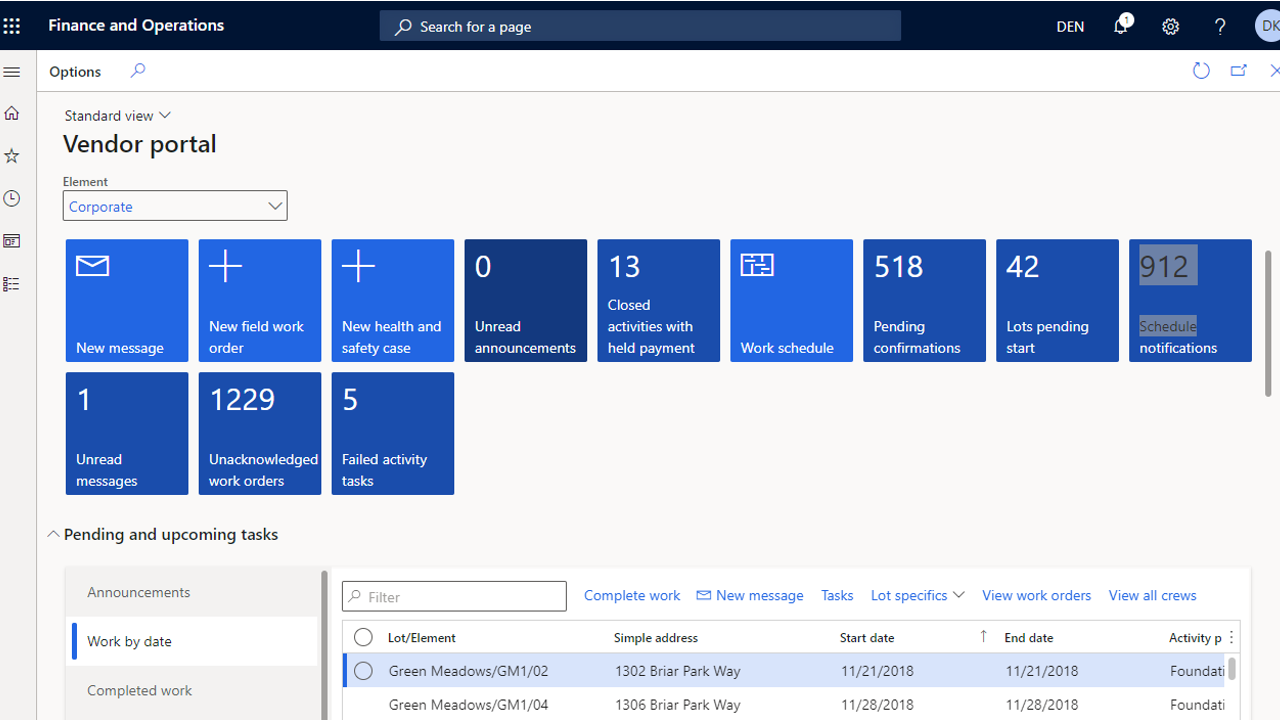1280x720 pixels.
Task: Expand the left navigation pane hamburger
Action: (12, 72)
